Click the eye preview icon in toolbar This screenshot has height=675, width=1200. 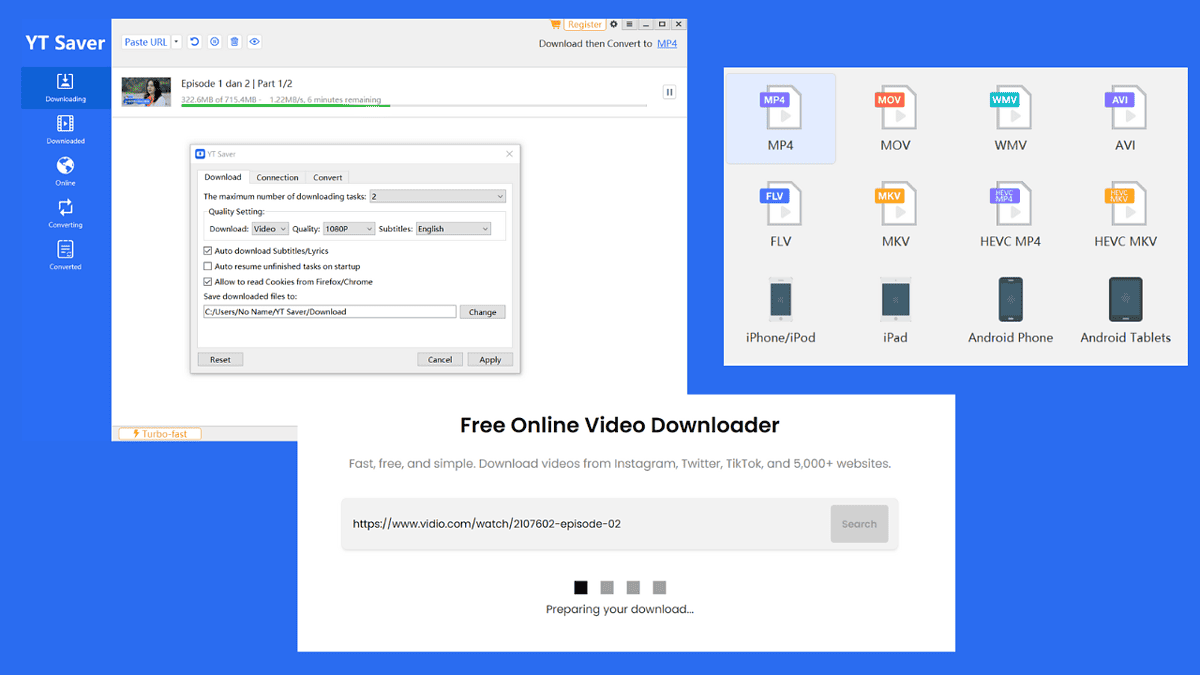coord(254,41)
